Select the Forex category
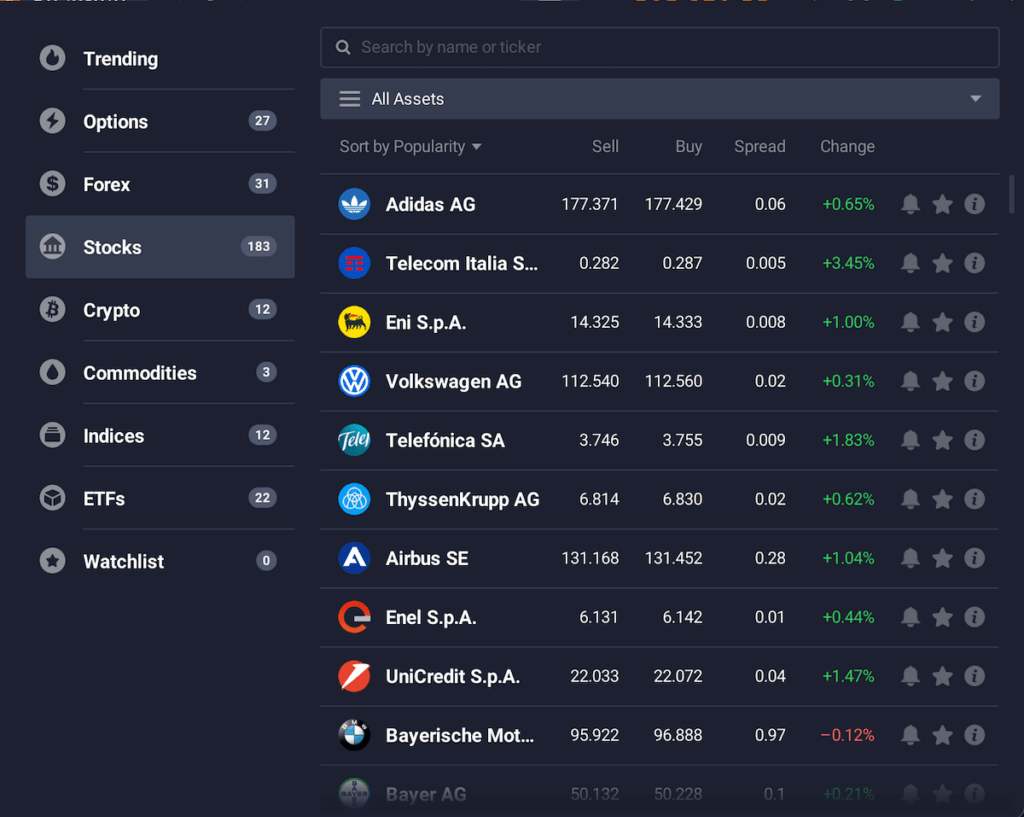Image resolution: width=1024 pixels, height=817 pixels. click(x=160, y=184)
